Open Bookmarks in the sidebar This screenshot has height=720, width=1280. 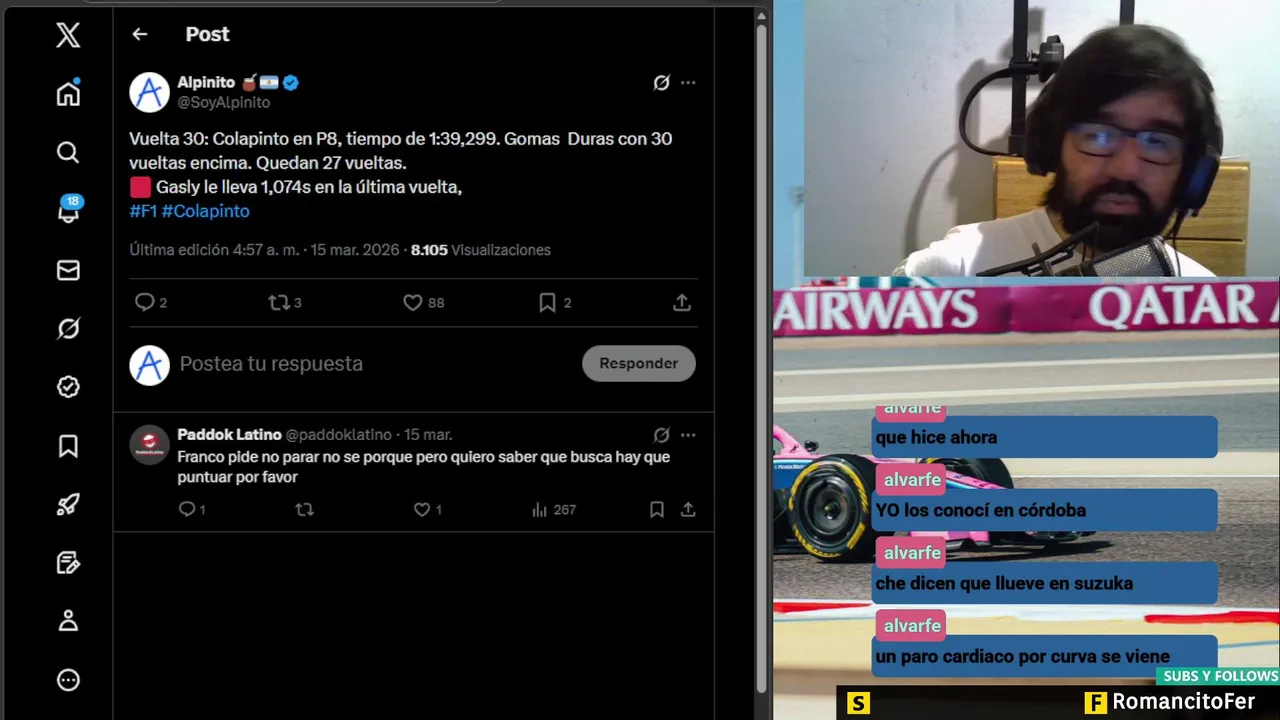pyautogui.click(x=68, y=446)
